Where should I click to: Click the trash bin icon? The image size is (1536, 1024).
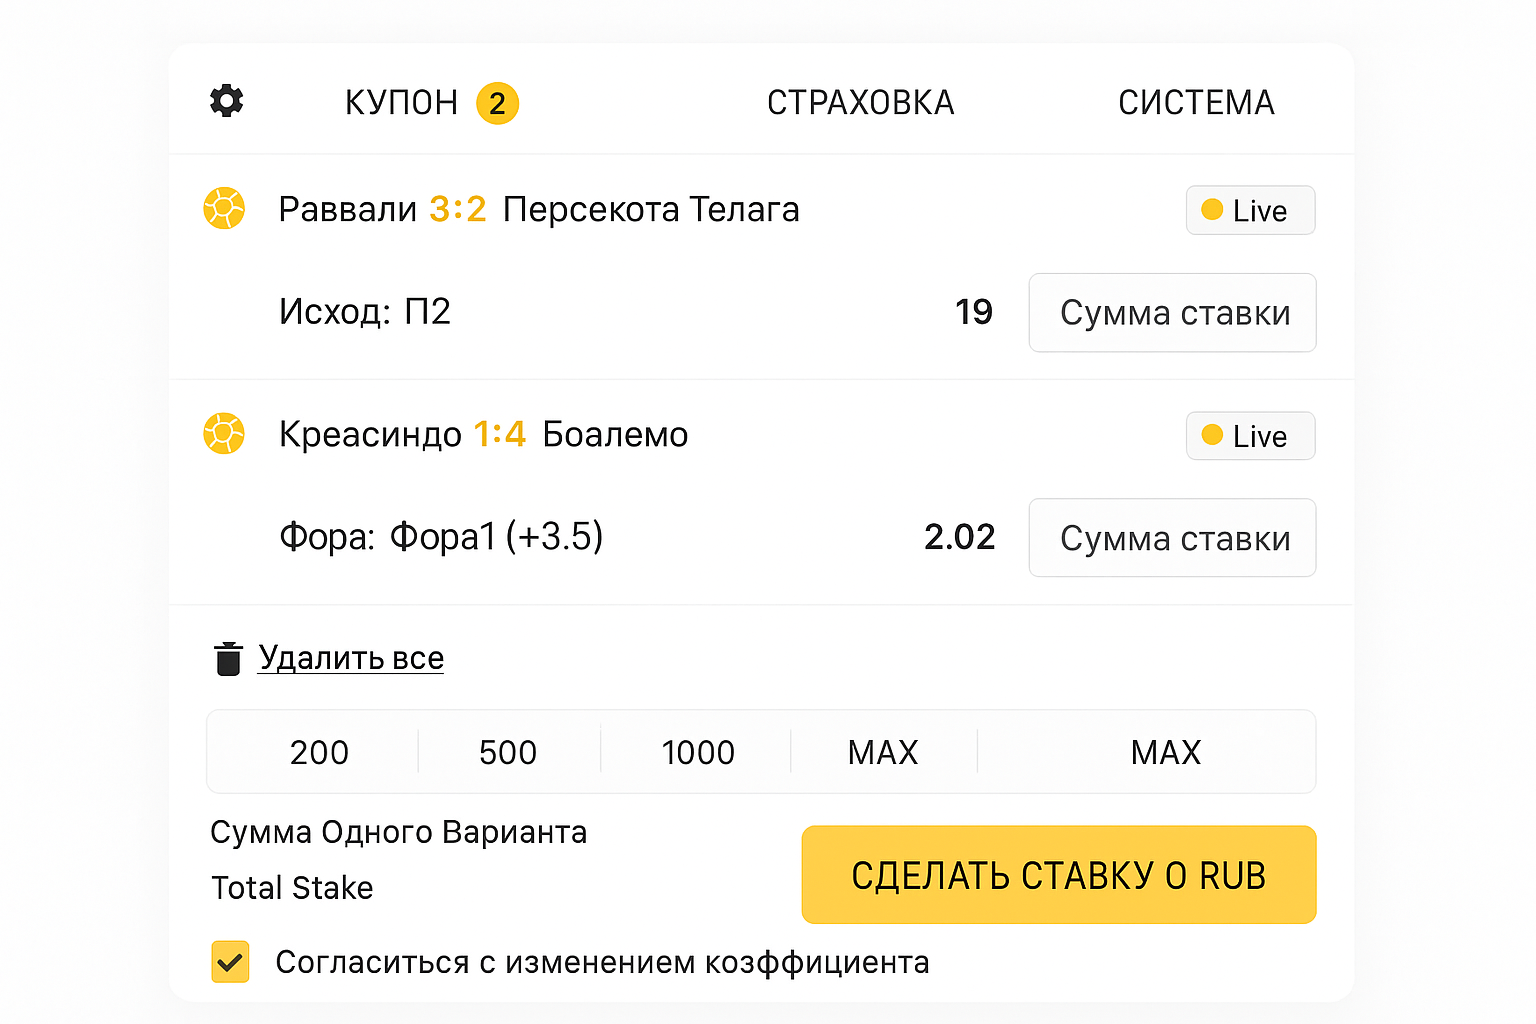click(x=229, y=659)
